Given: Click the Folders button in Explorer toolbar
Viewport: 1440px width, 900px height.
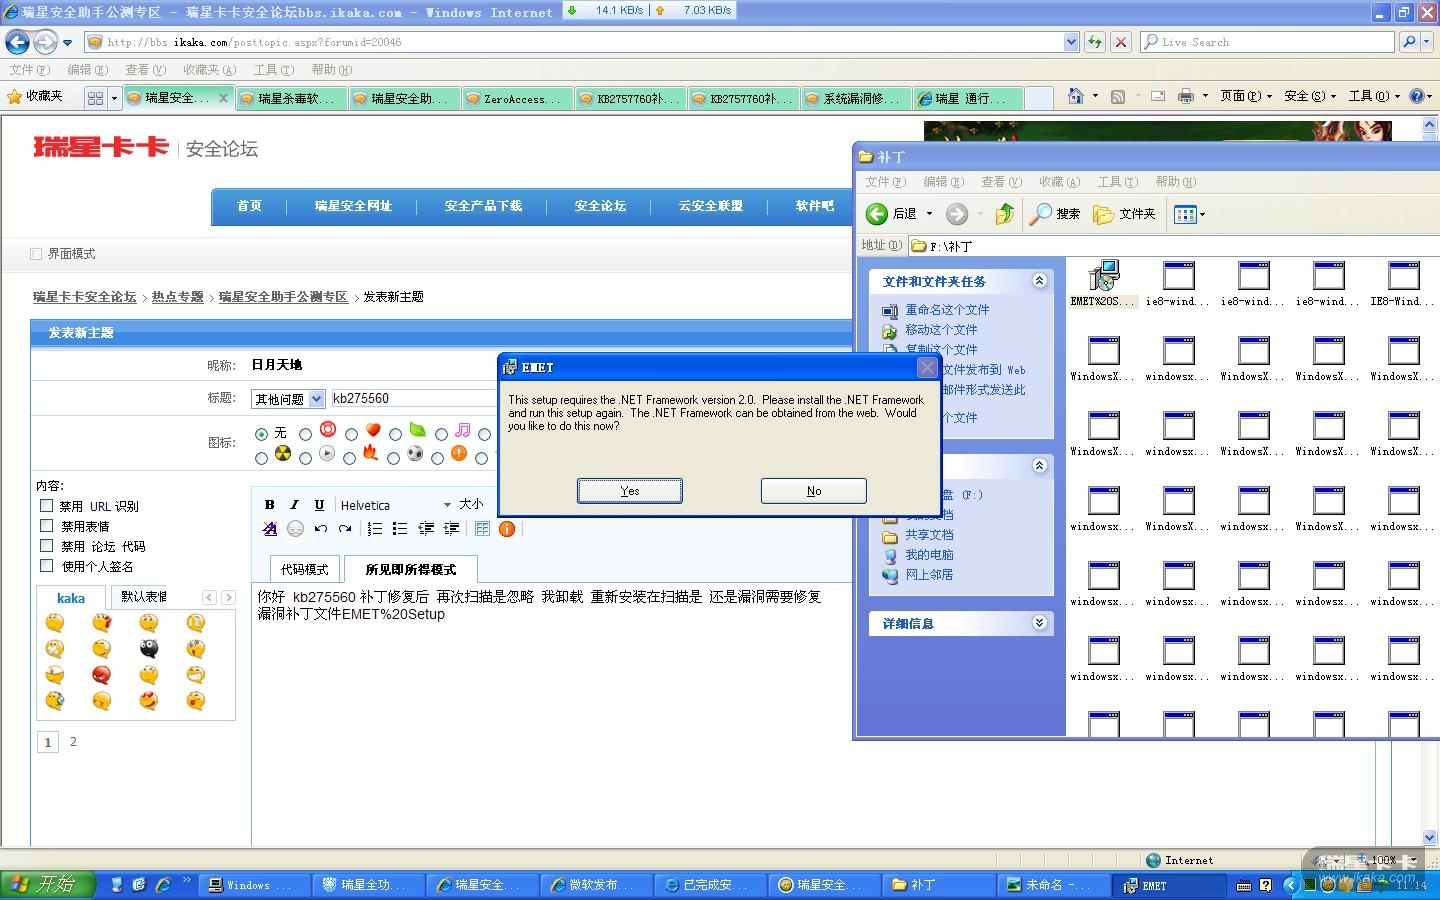Looking at the screenshot, I should tap(1124, 214).
